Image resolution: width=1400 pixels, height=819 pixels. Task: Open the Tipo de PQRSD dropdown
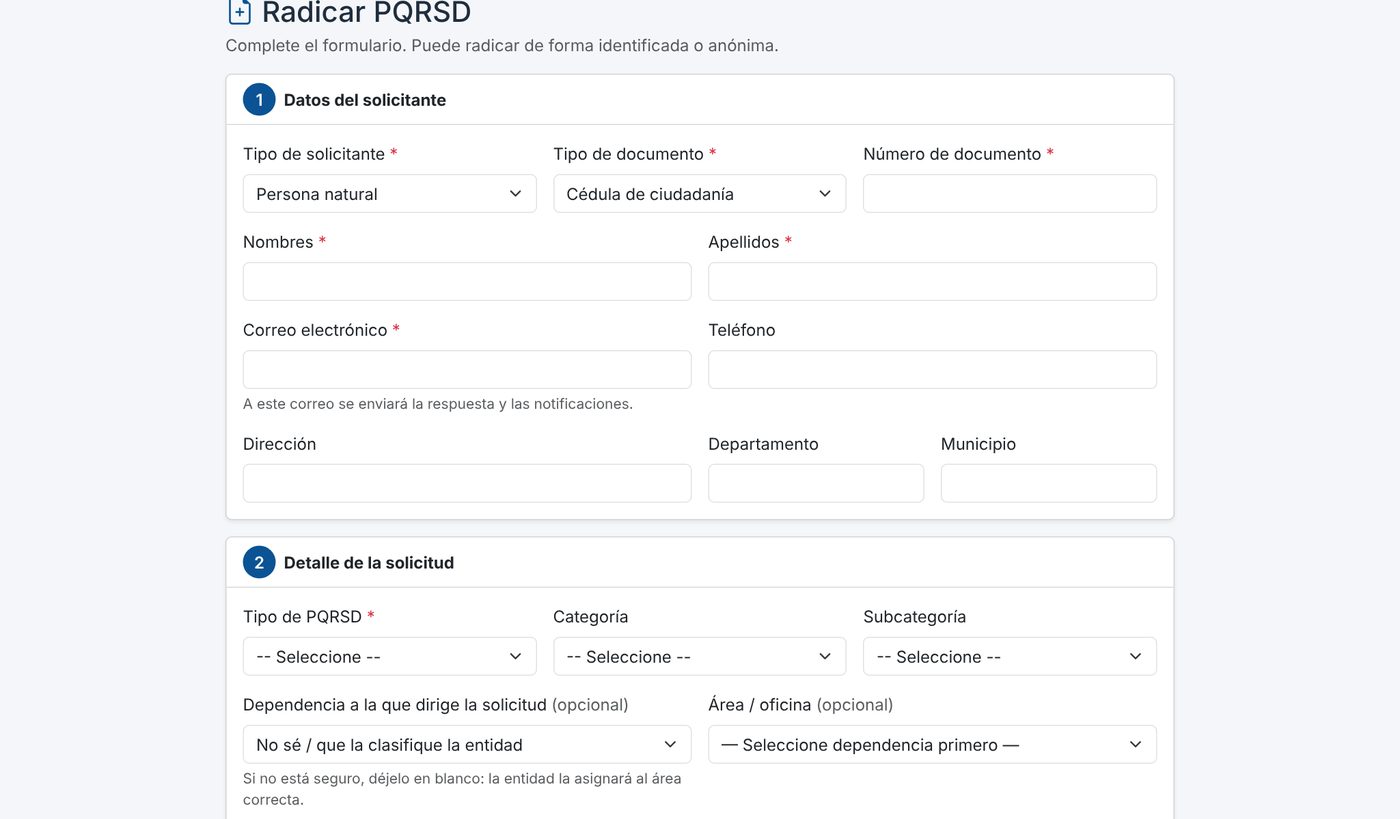[x=390, y=657]
